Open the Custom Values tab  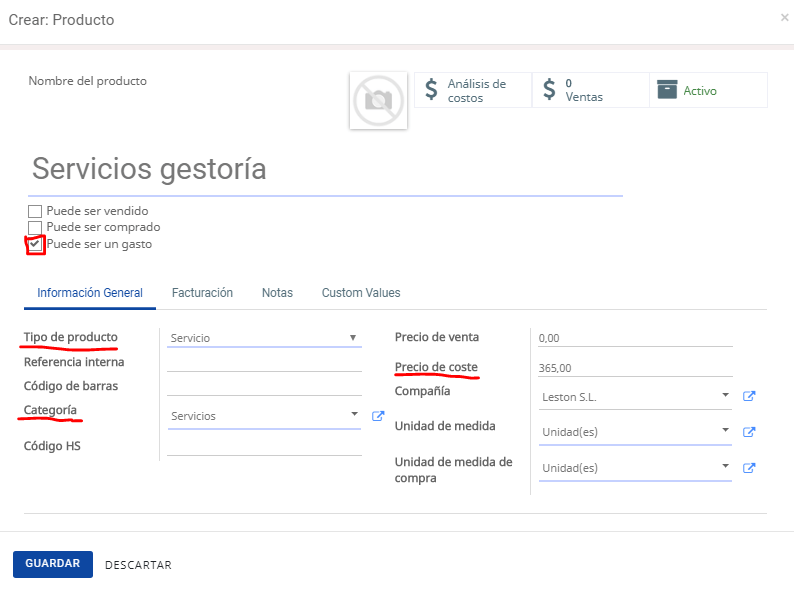coord(361,293)
